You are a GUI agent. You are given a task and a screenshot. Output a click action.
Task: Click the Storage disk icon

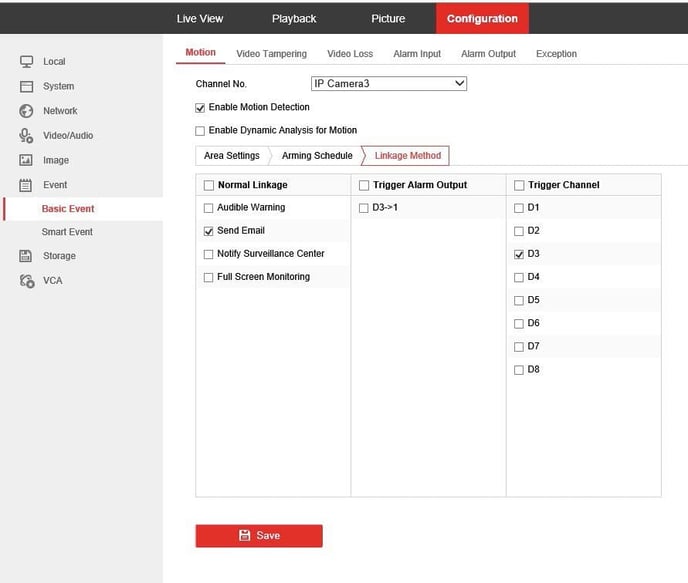tap(27, 256)
